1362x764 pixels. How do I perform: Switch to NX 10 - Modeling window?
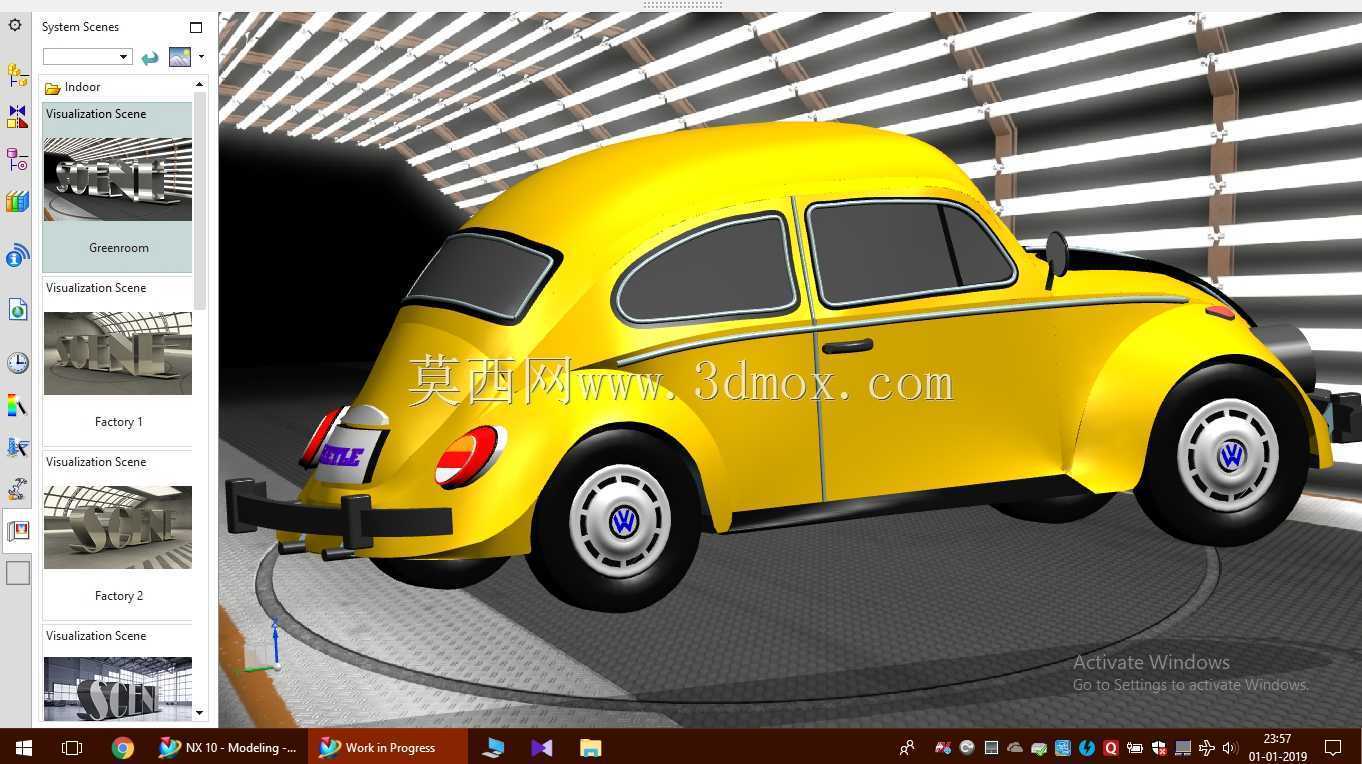pyautogui.click(x=228, y=747)
